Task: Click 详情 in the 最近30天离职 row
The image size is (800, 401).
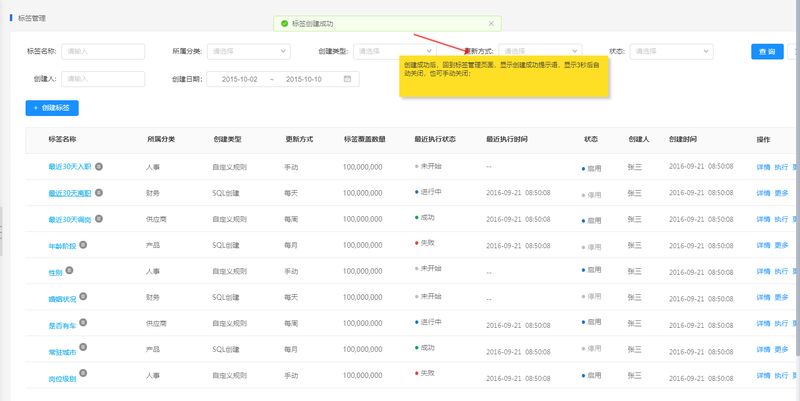Action: tap(763, 193)
